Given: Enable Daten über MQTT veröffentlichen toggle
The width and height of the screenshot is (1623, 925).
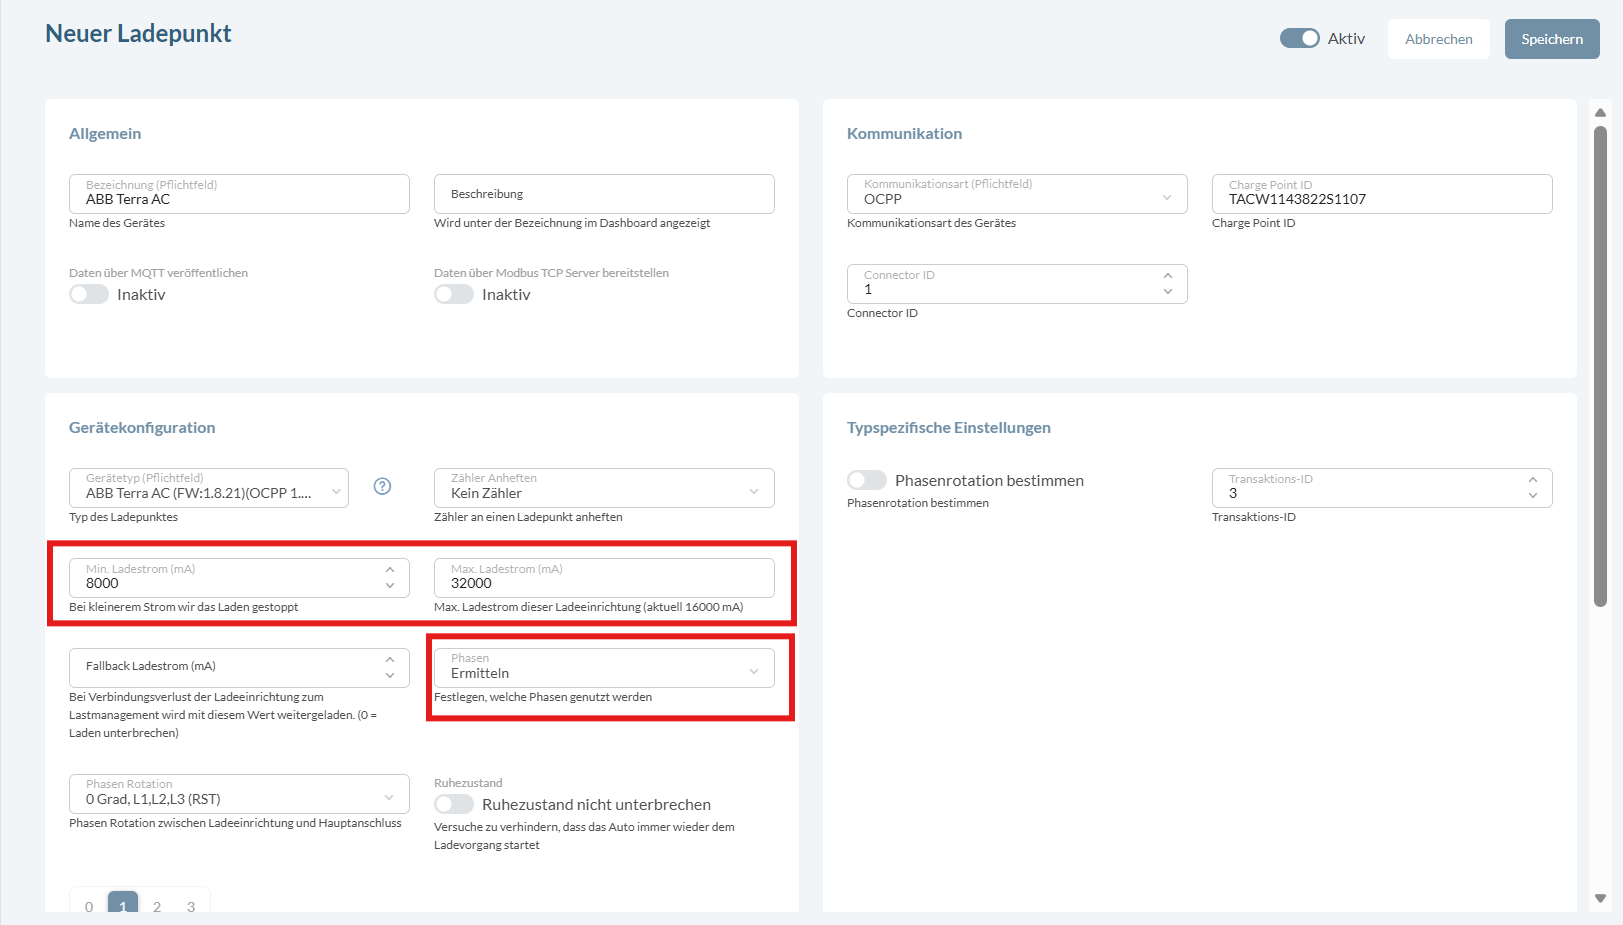Looking at the screenshot, I should point(89,294).
